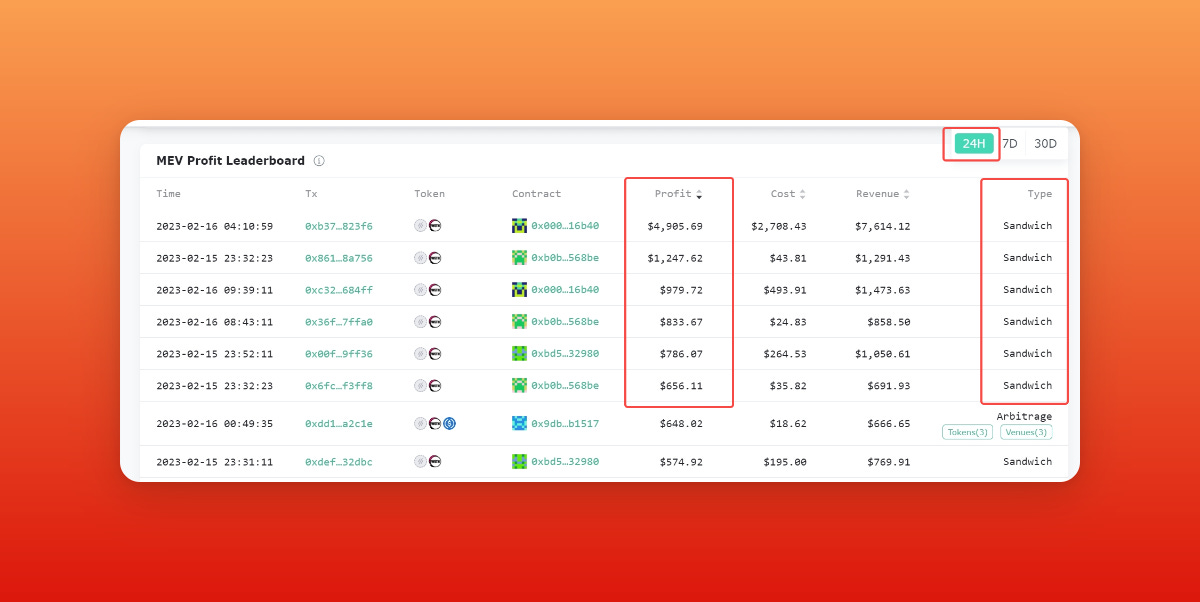This screenshot has height=602, width=1200.
Task: Open transaction 0x861…8a756
Action: [339, 258]
